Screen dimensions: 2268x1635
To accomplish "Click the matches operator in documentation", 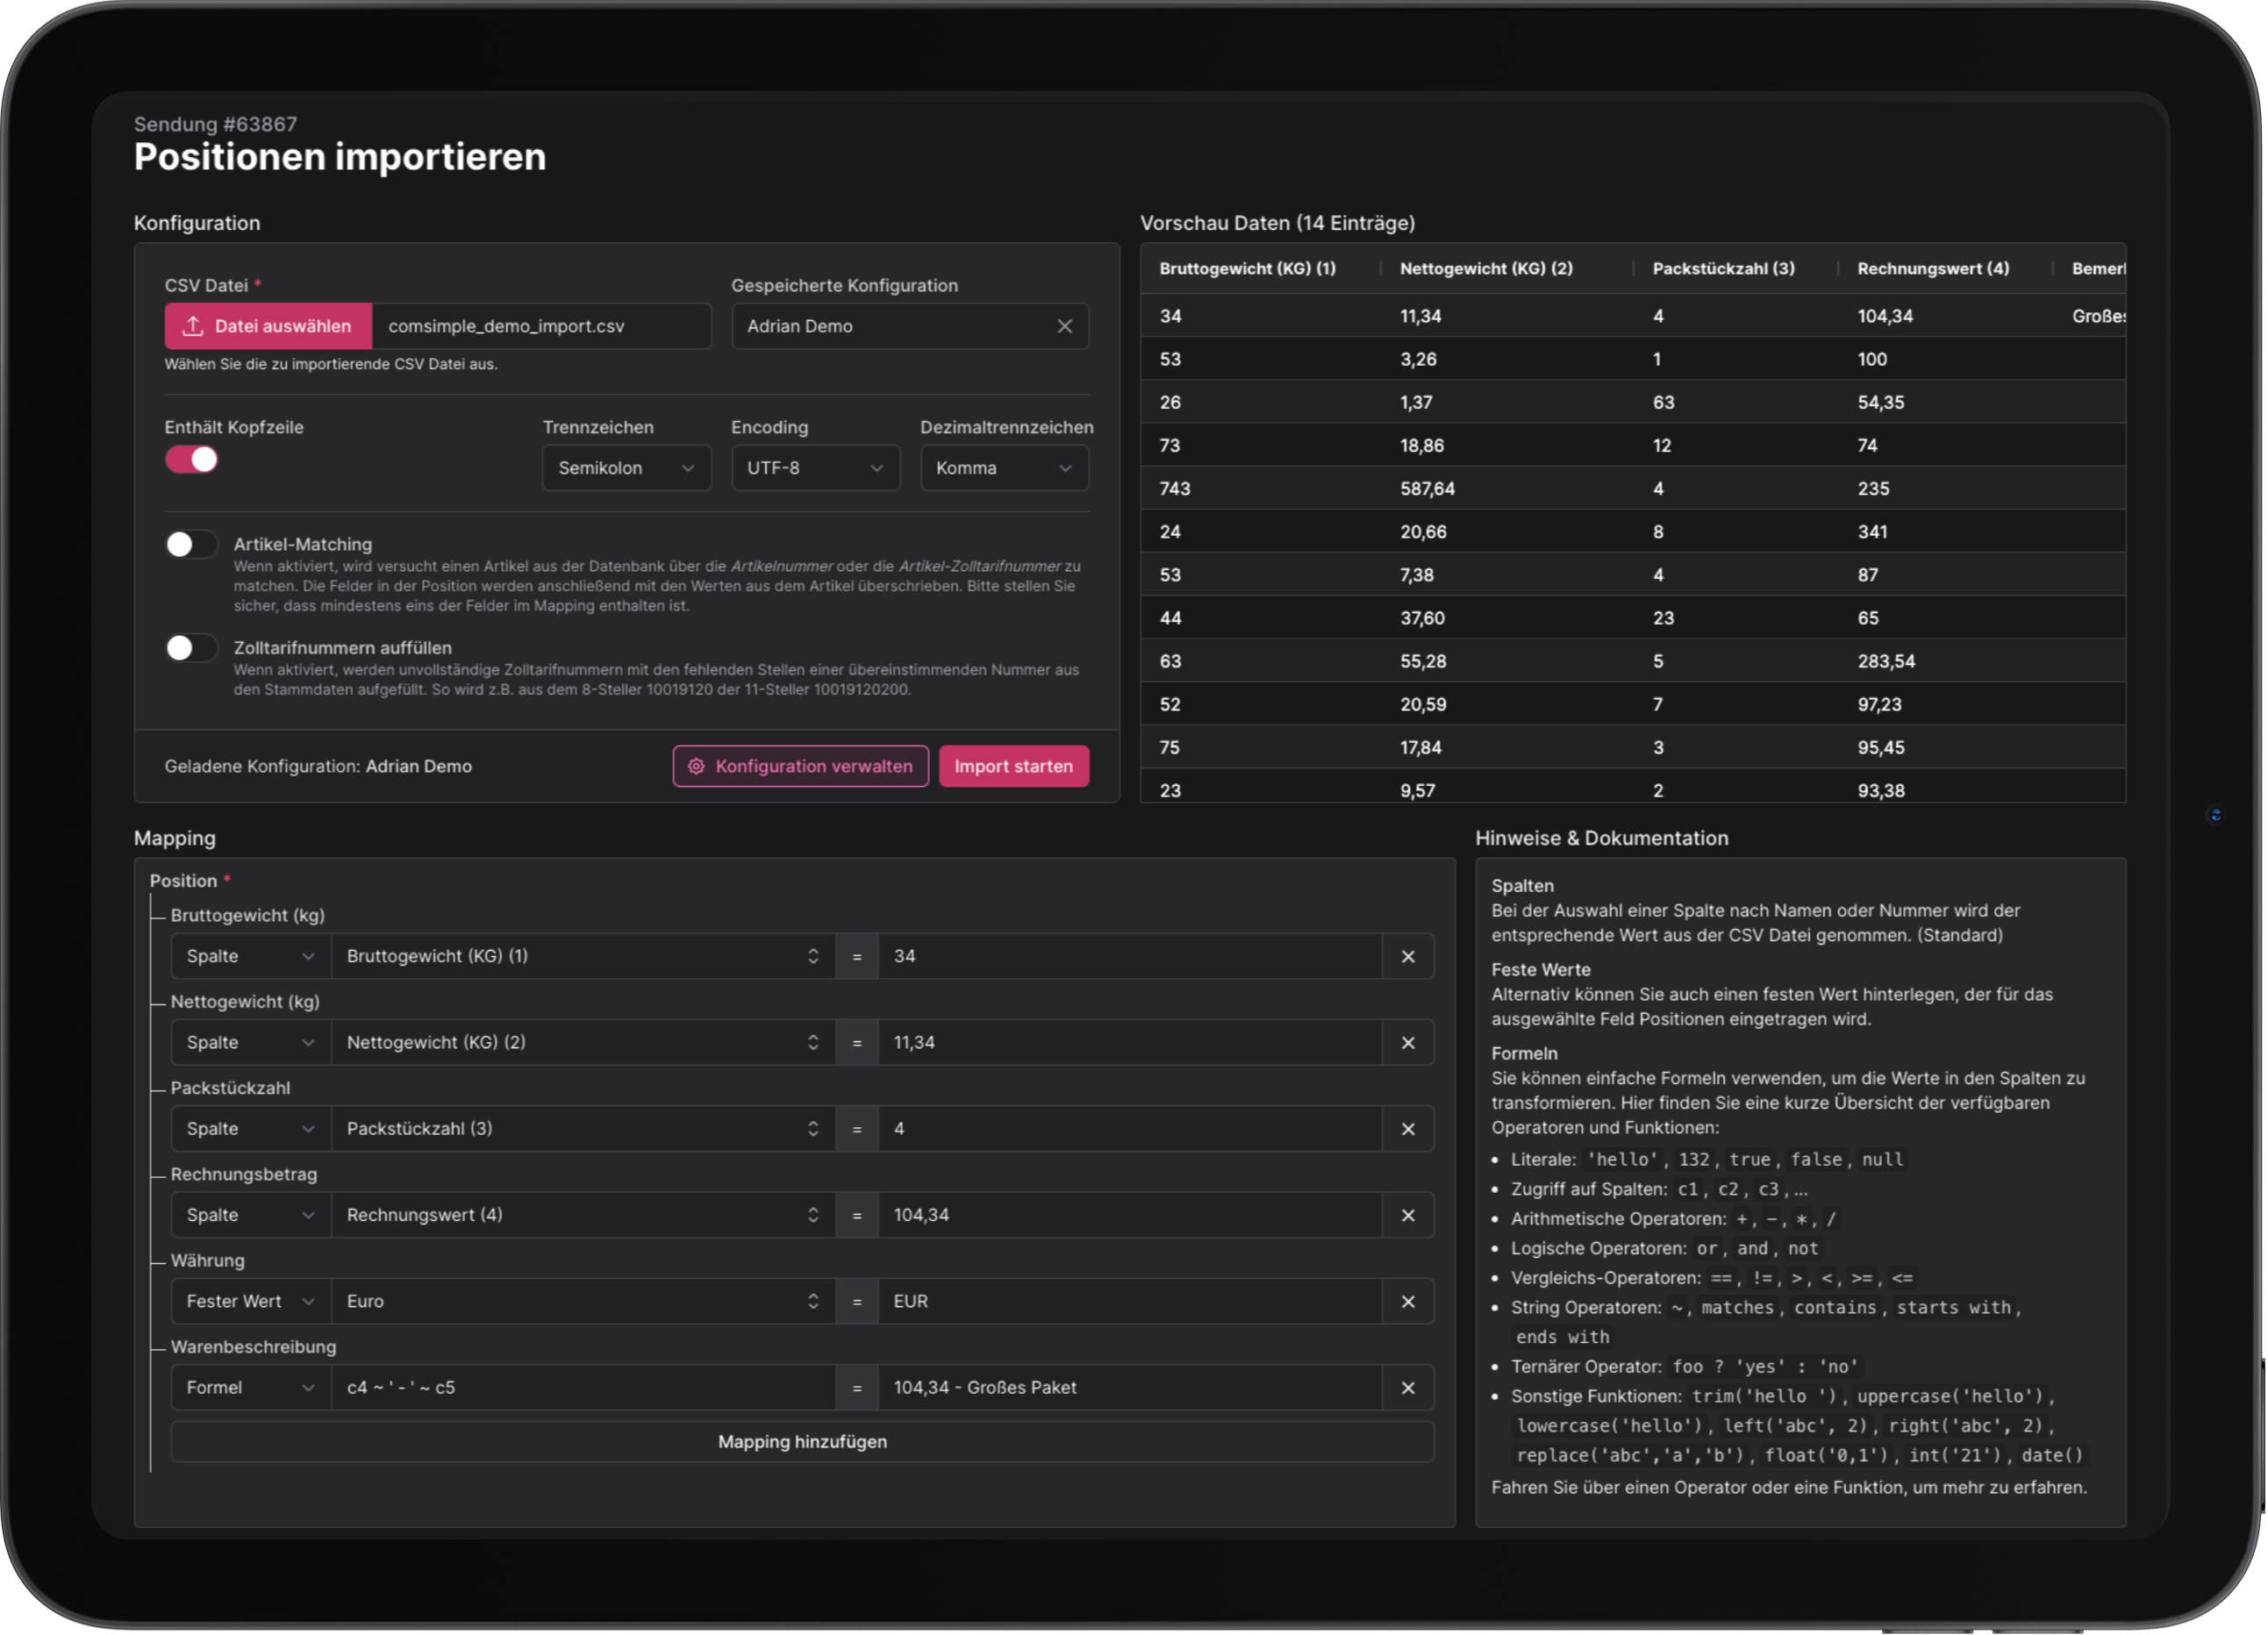I will point(1738,1308).
